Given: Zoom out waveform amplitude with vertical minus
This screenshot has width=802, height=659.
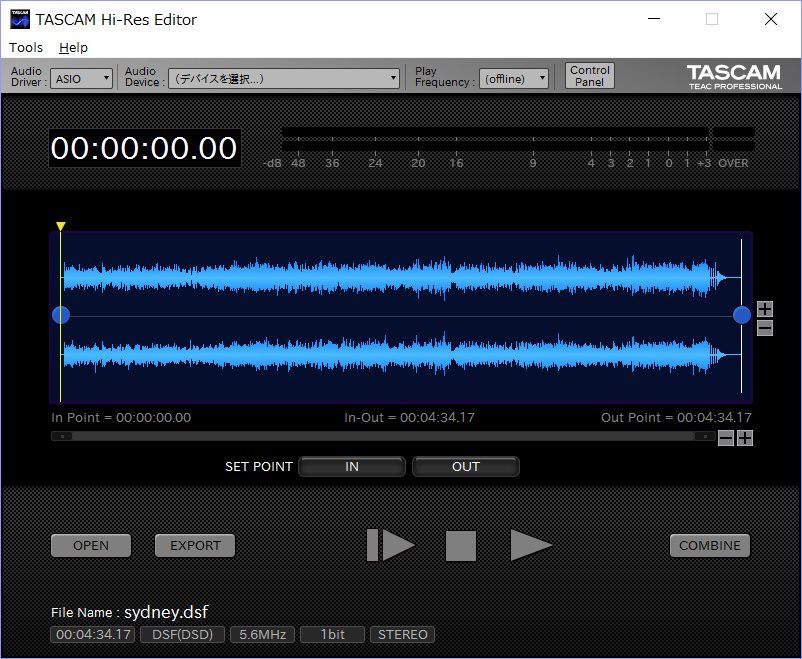Looking at the screenshot, I should pos(765,328).
